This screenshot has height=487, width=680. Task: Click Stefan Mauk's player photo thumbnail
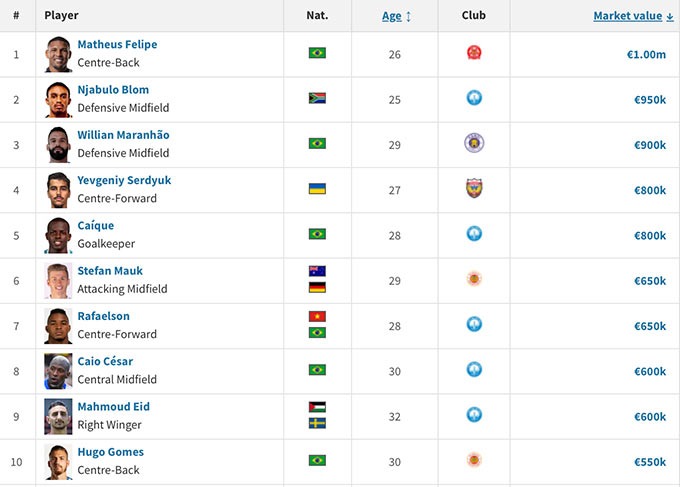click(58, 280)
